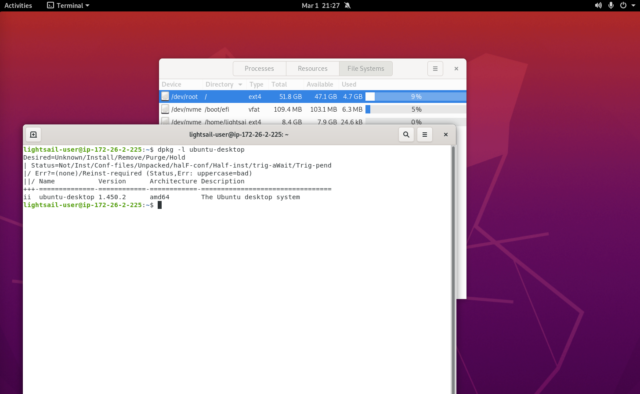Open a new tab in Terminal window
This screenshot has width=640, height=394.
click(x=33, y=134)
